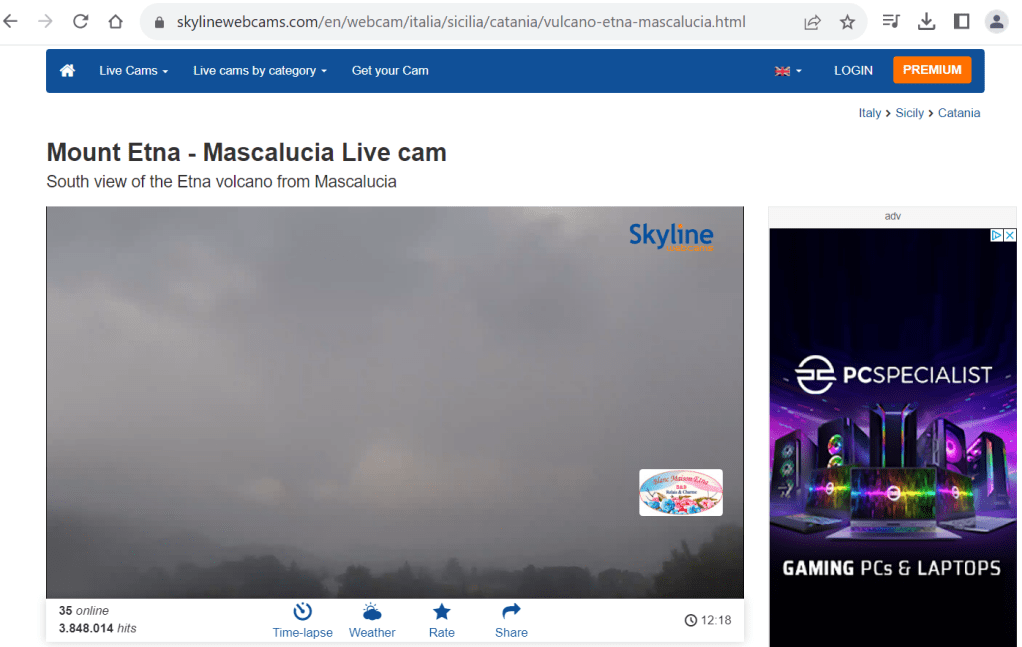Select Get your Cam menu item
This screenshot has height=647, width=1022.
390,71
